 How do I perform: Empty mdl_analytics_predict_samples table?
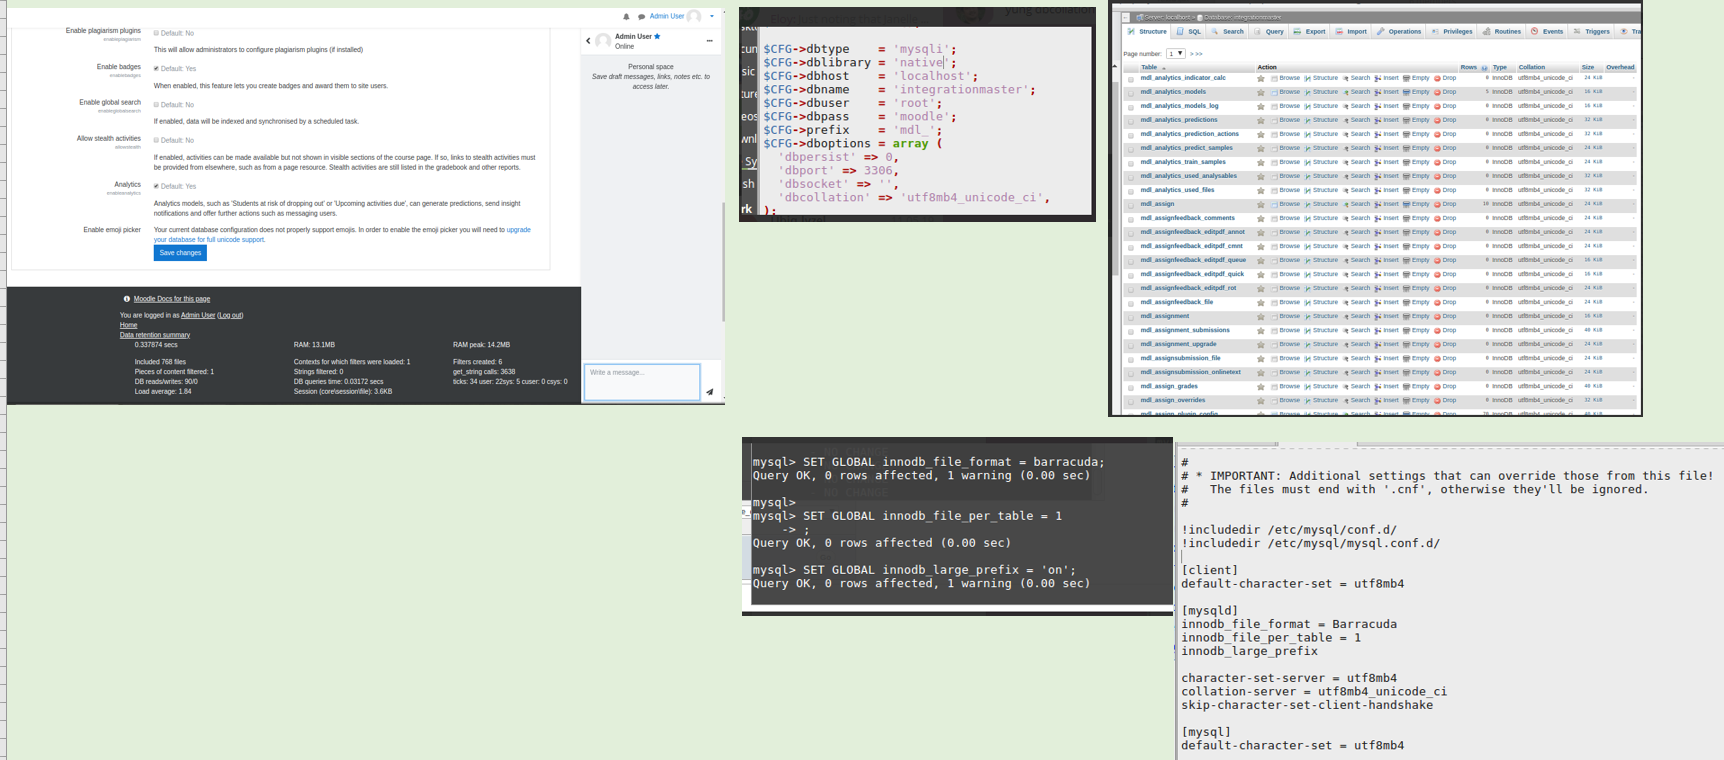[1416, 148]
